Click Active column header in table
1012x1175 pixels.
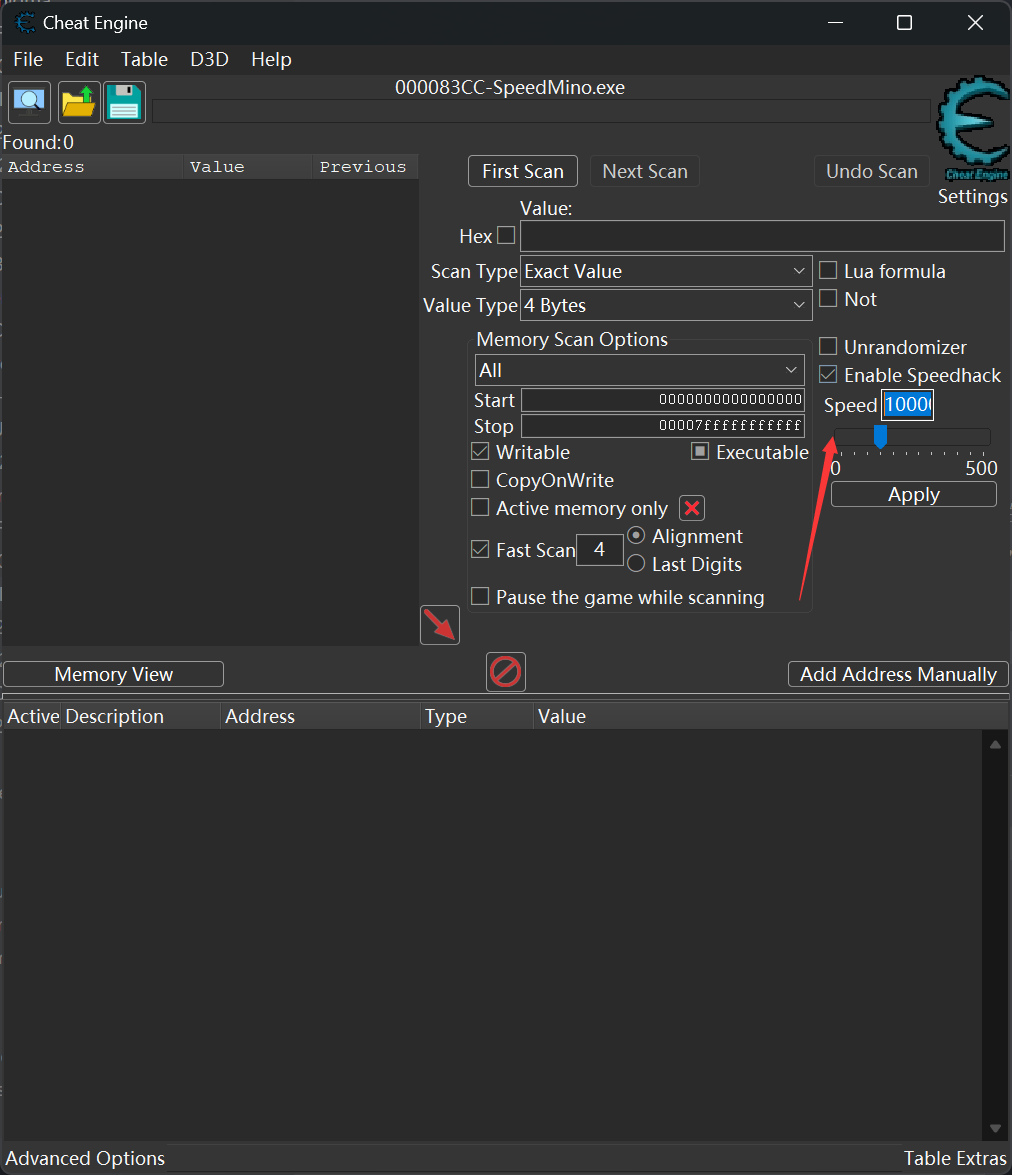pos(32,716)
